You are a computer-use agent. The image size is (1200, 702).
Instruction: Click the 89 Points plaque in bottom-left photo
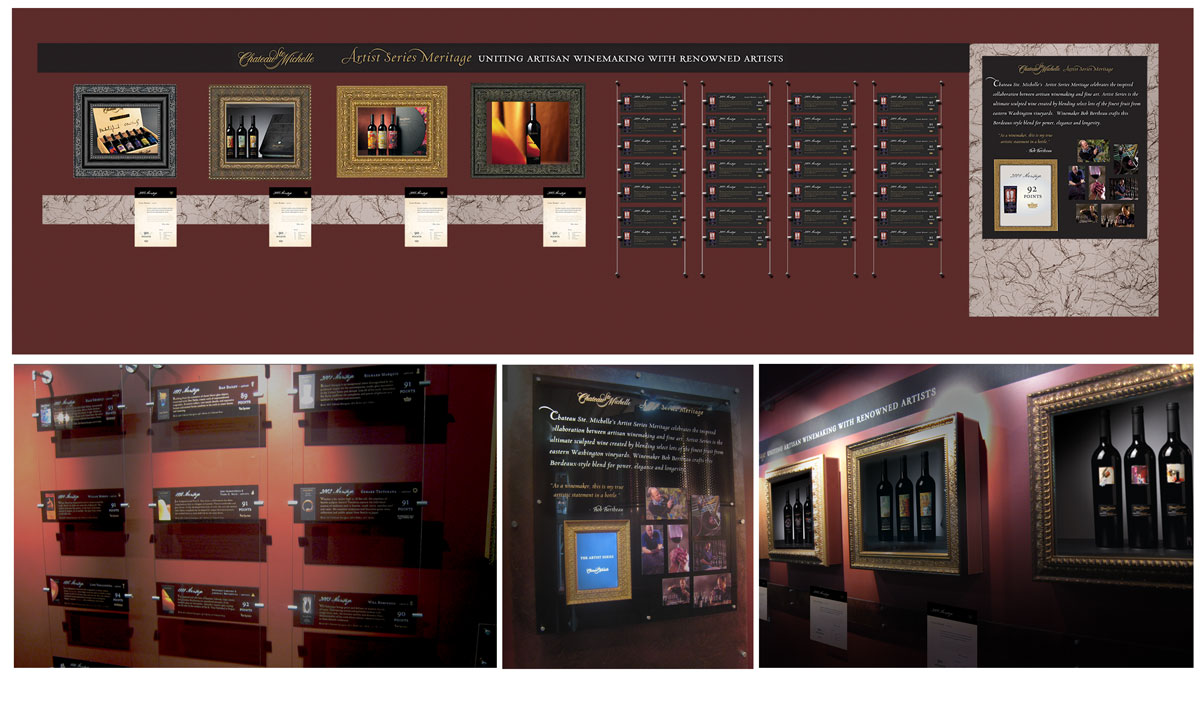click(x=207, y=401)
